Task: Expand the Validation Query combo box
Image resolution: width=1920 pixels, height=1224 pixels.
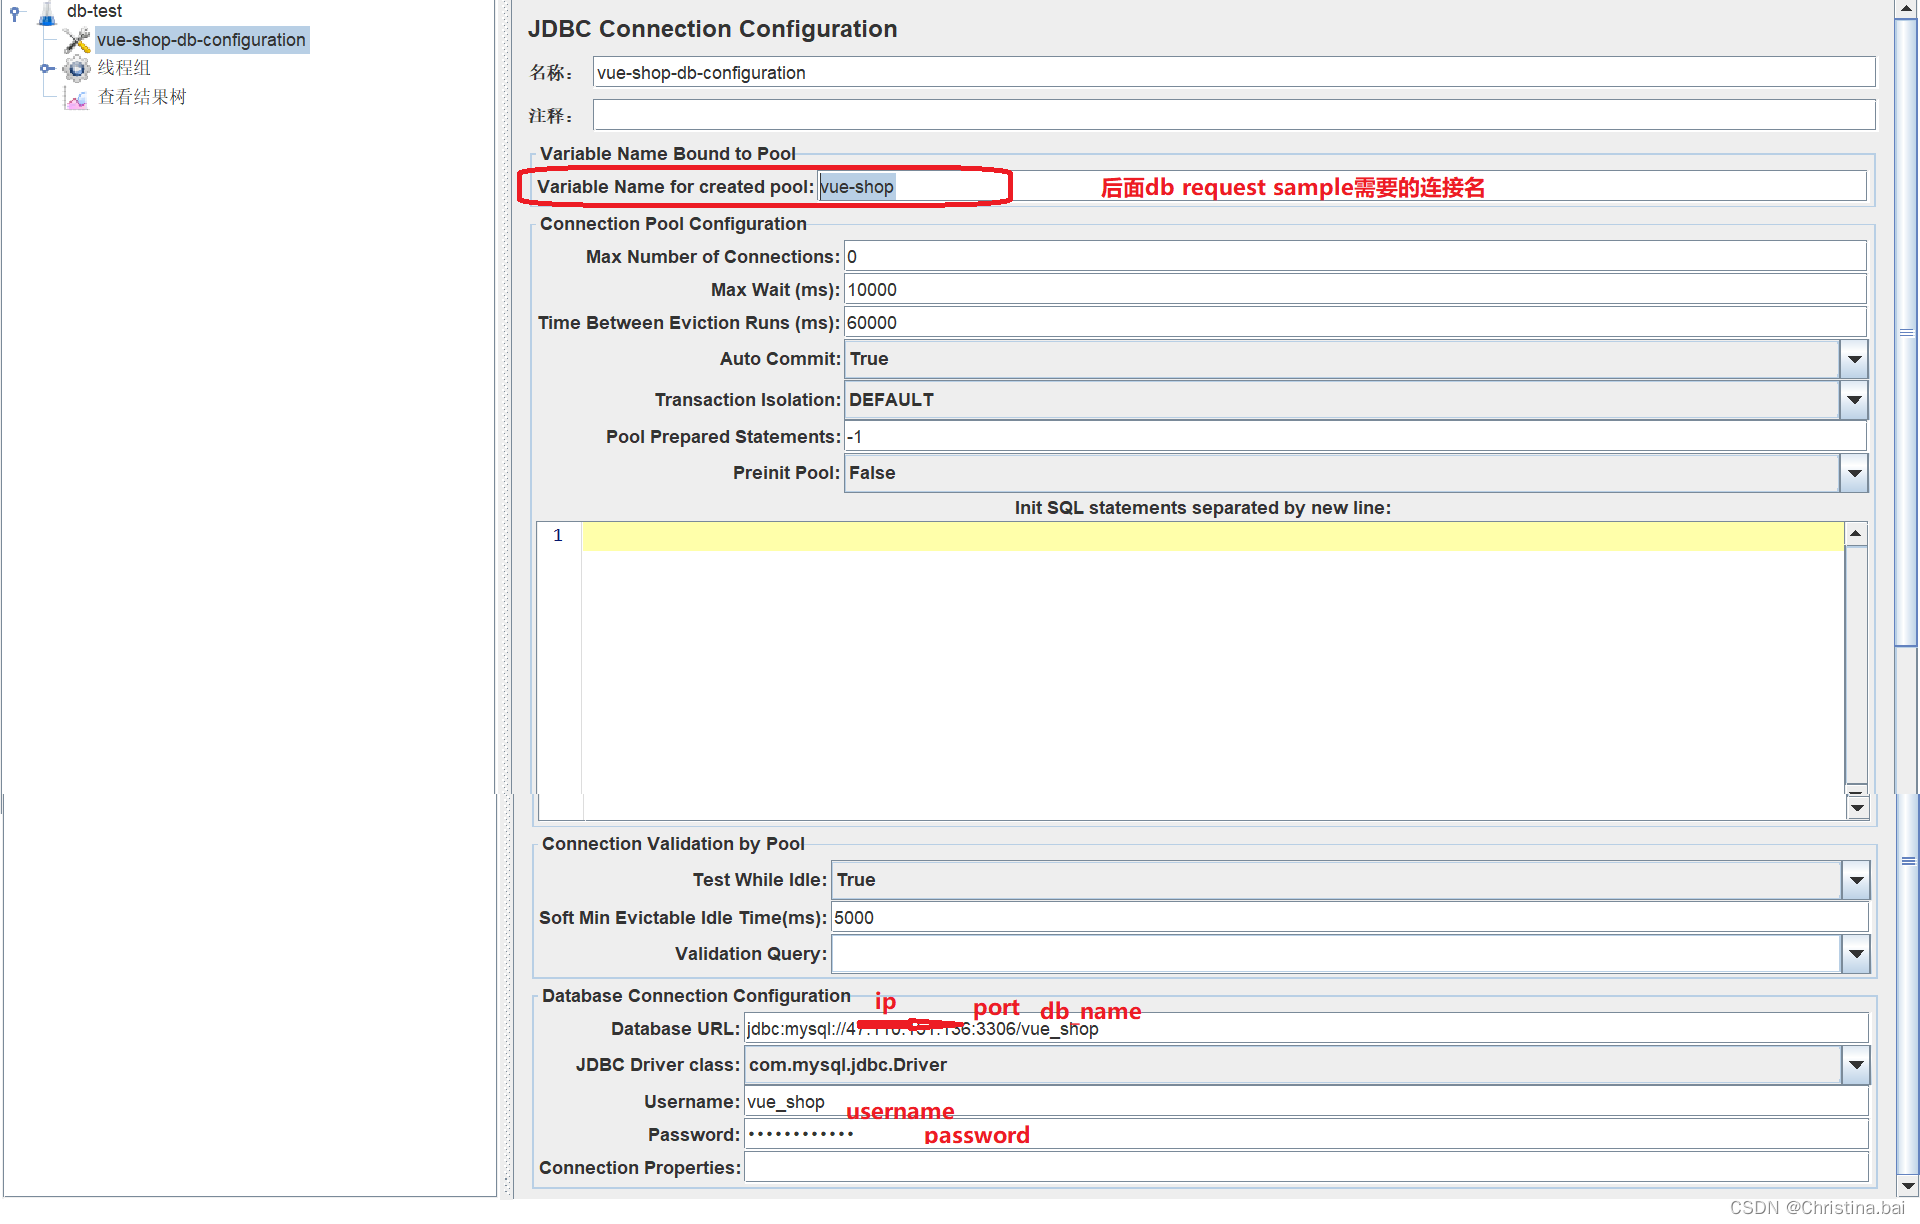Action: 1856,954
